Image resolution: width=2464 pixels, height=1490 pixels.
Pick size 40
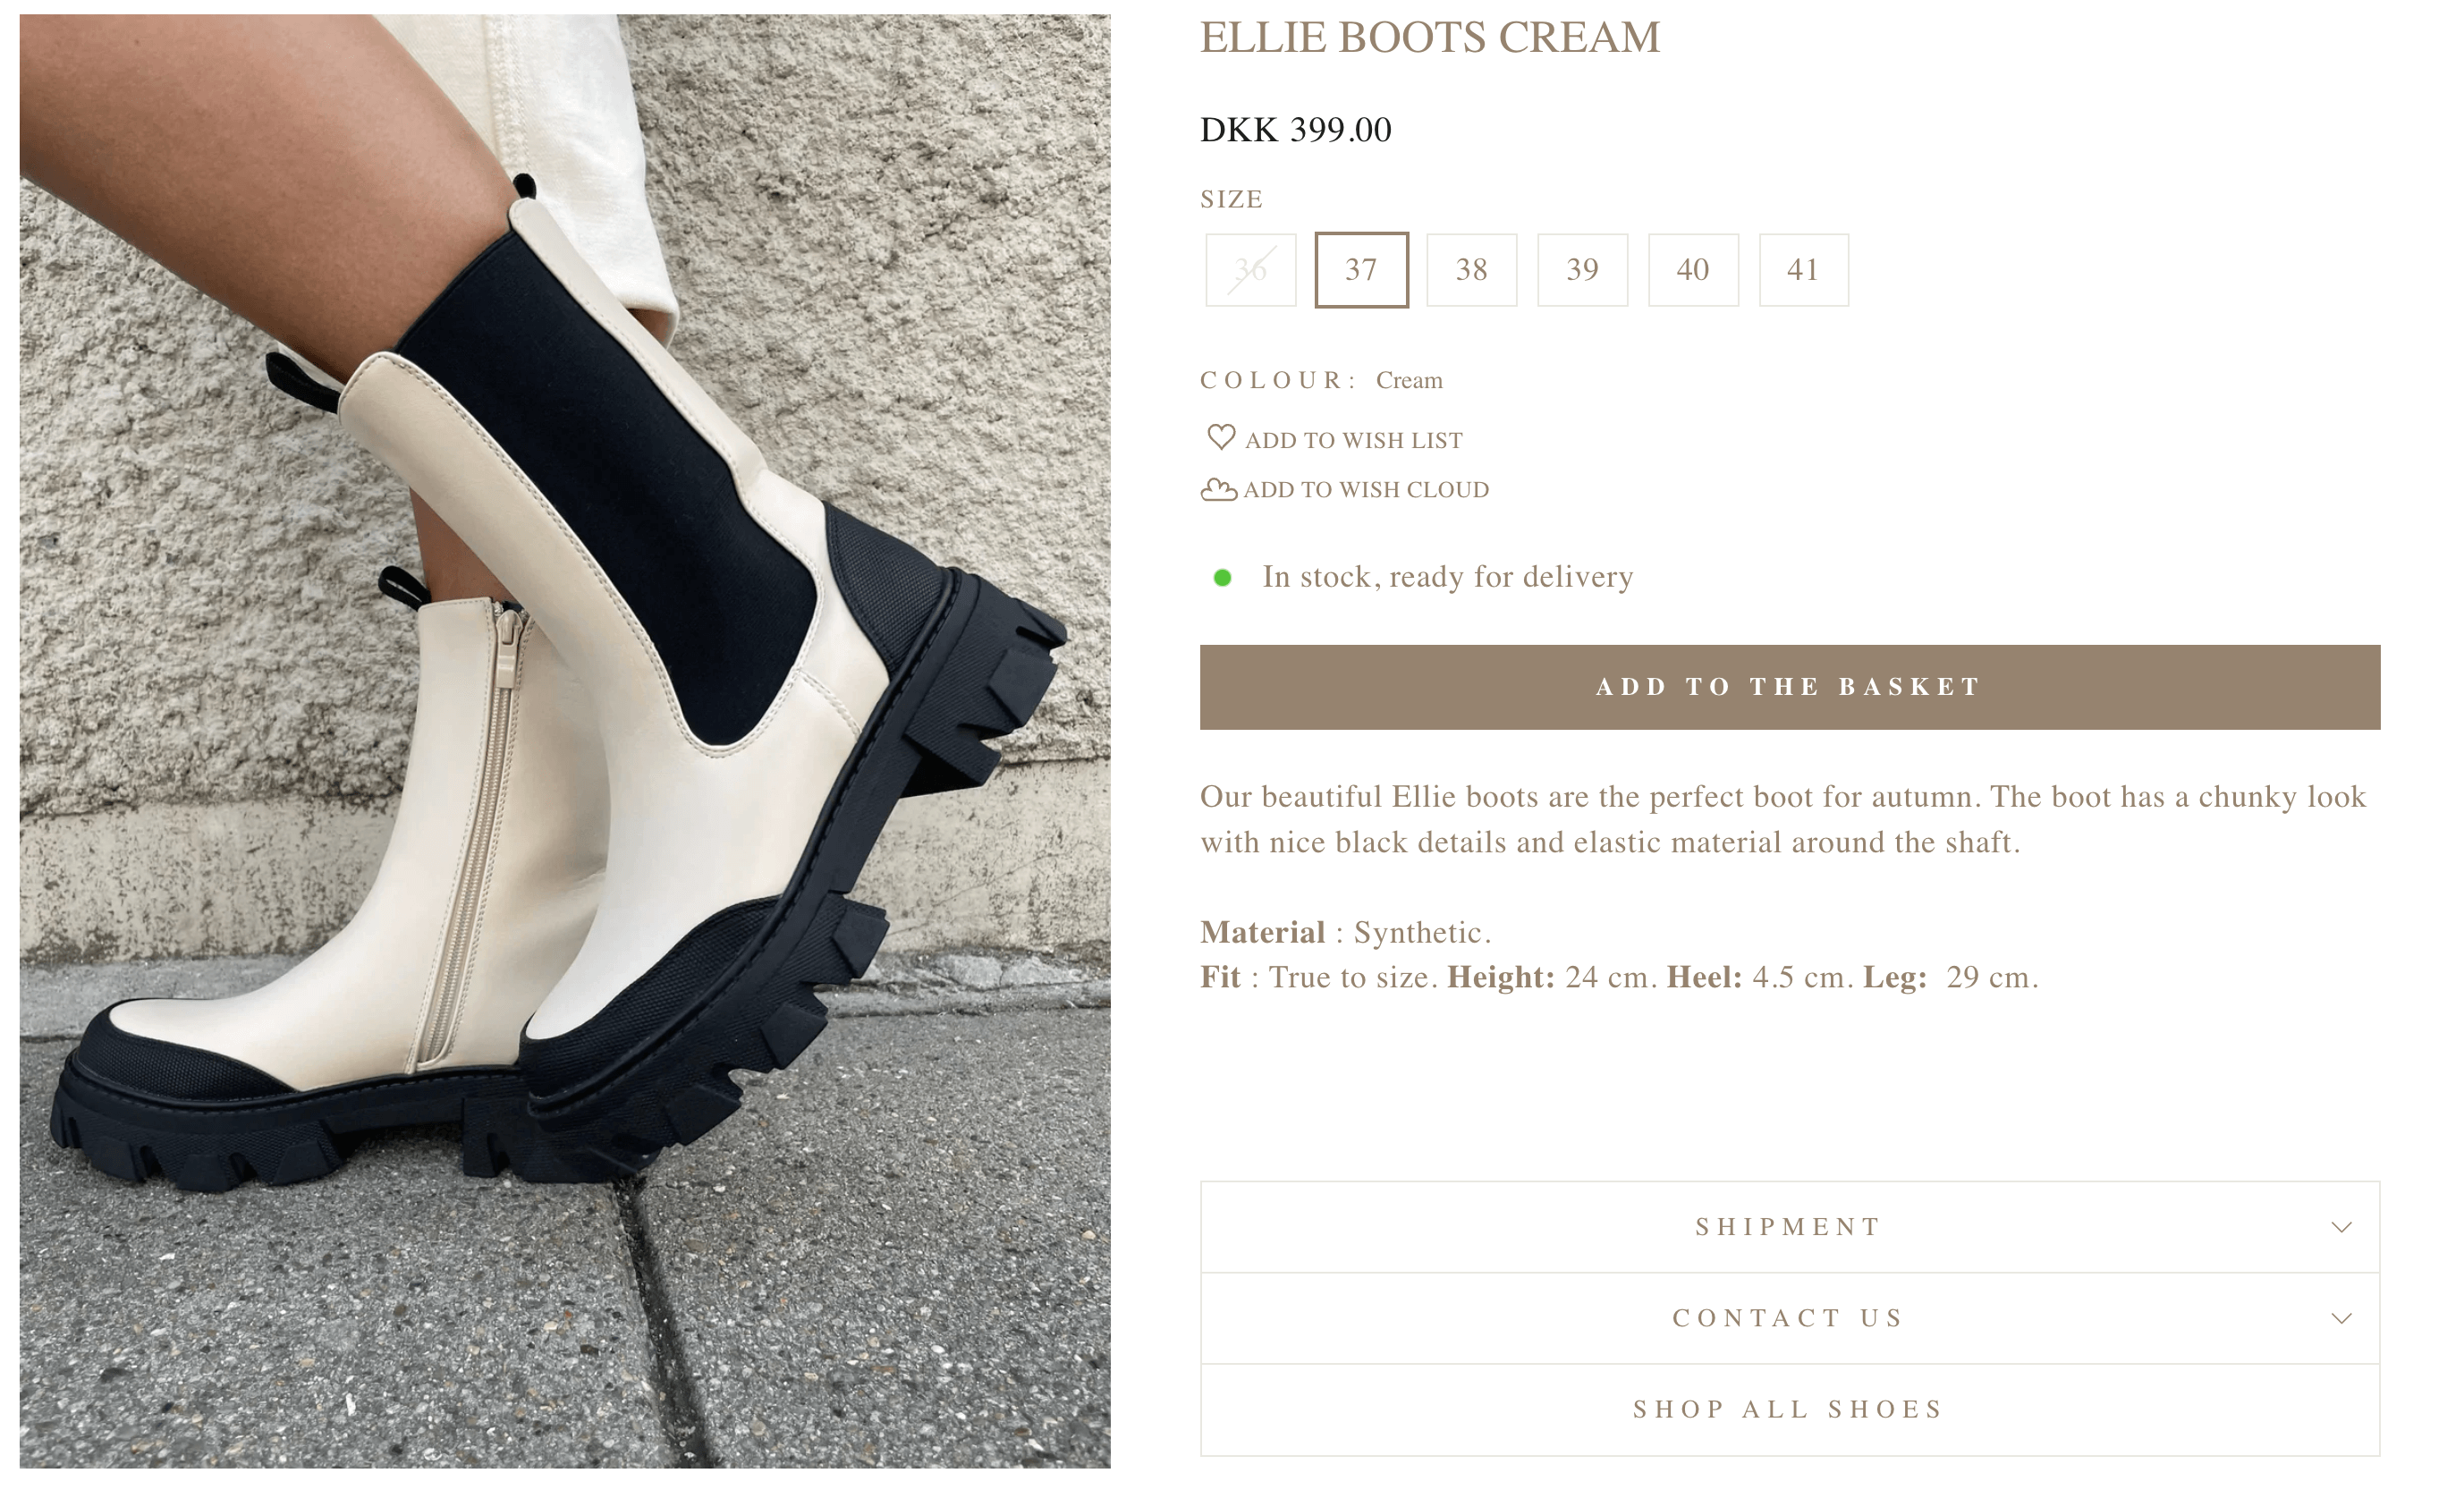pyautogui.click(x=1693, y=270)
